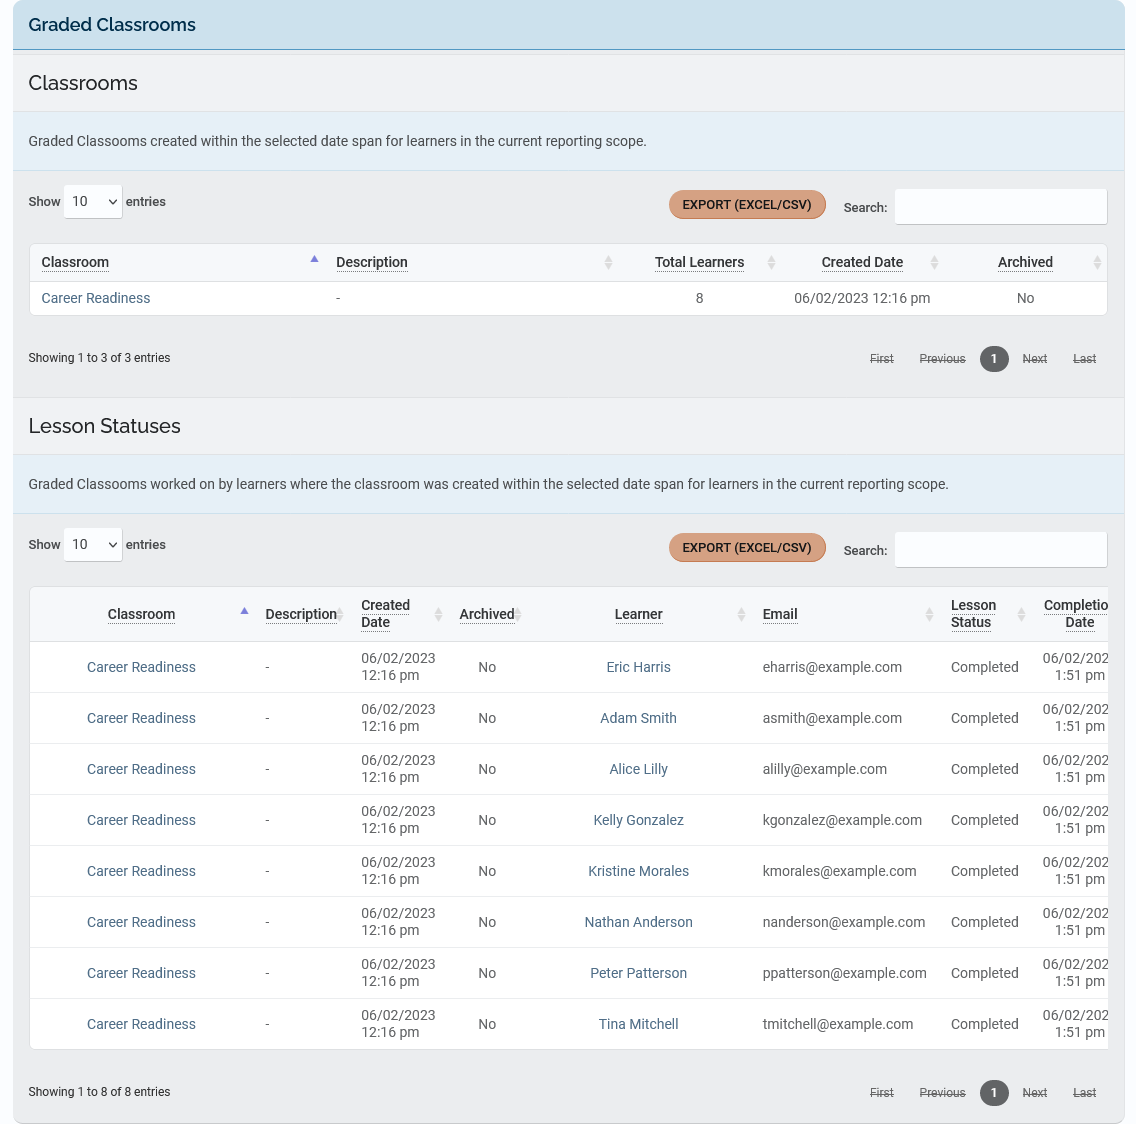Click Classrooms pagination Last
The height and width of the screenshot is (1124, 1136).
point(1085,359)
